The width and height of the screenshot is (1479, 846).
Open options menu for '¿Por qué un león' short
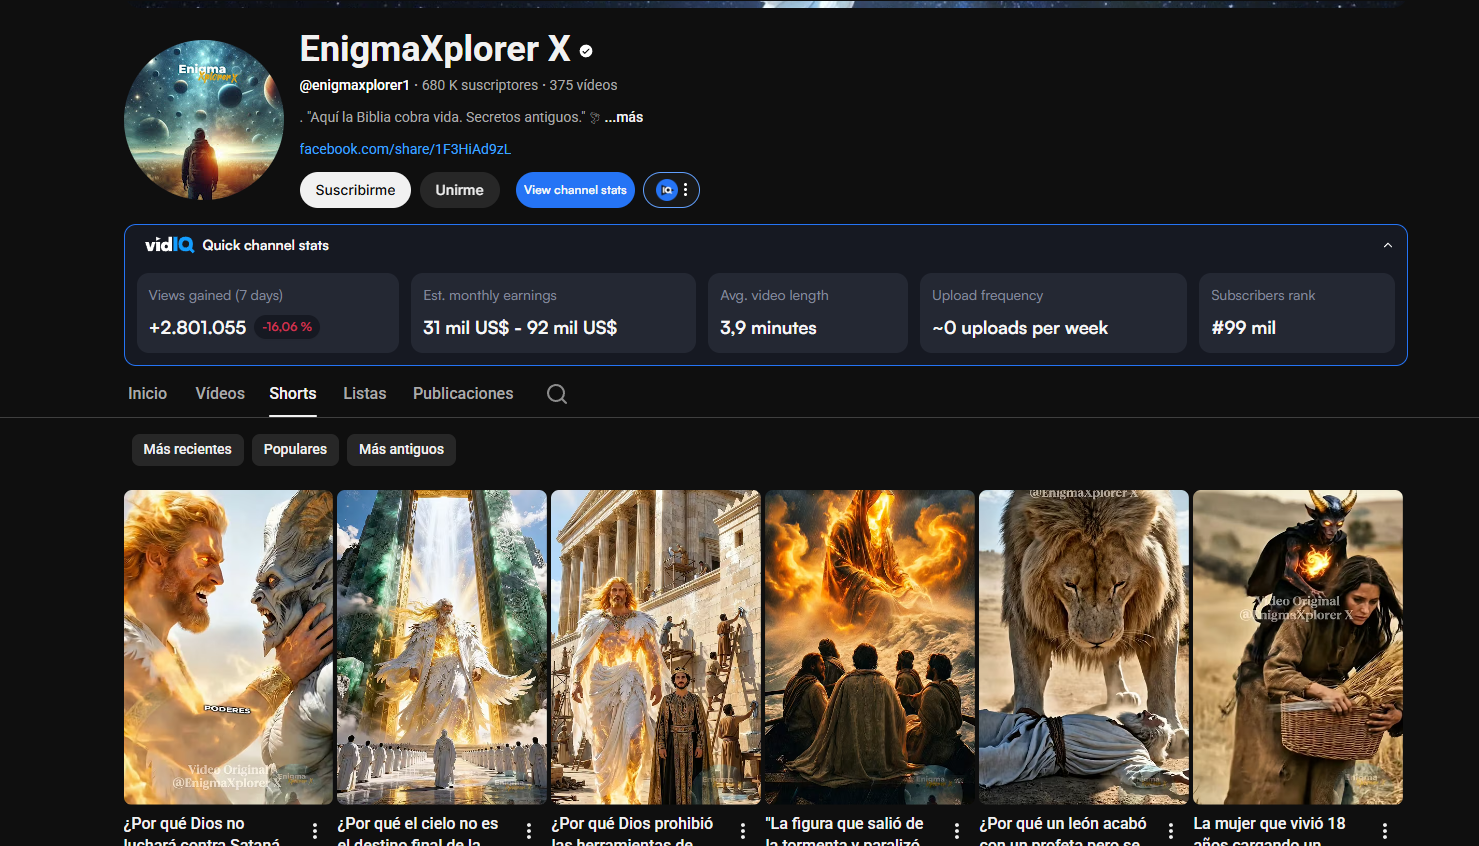1171,831
